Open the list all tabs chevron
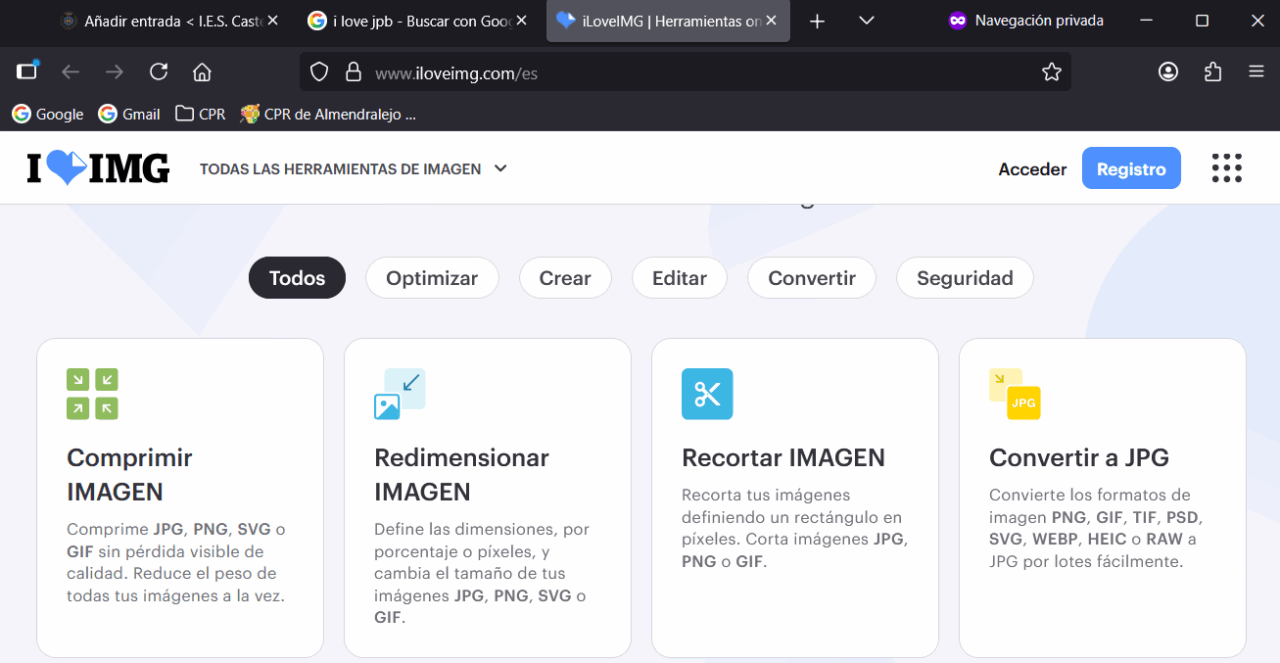This screenshot has height=663, width=1280. [x=867, y=21]
